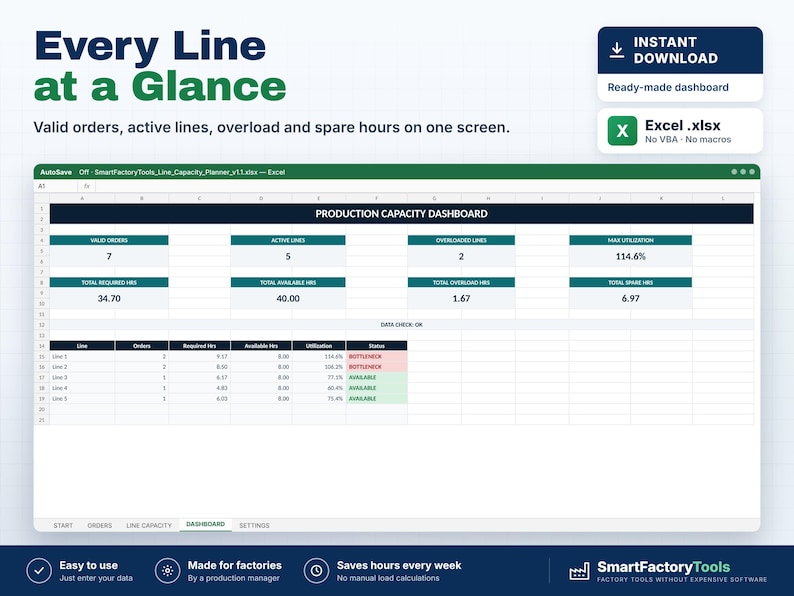794x596 pixels.
Task: Select Line 2 BOTTLENECK status cell
Action: pyautogui.click(x=377, y=367)
